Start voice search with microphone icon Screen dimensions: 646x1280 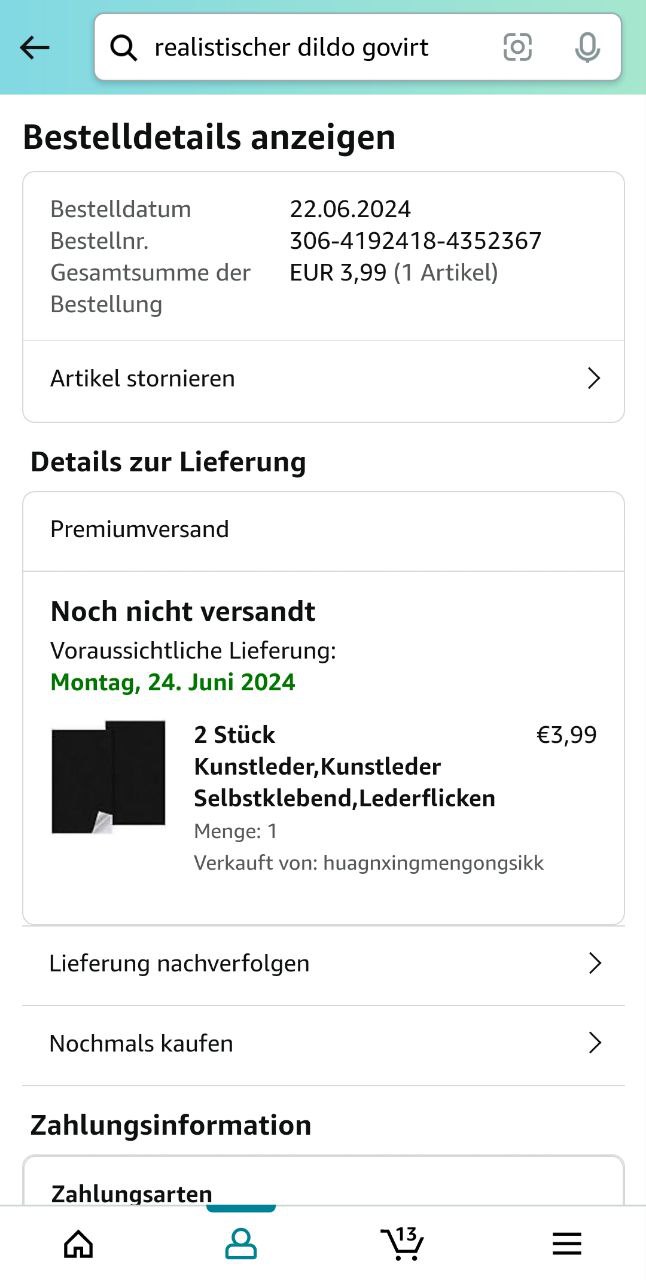point(587,47)
